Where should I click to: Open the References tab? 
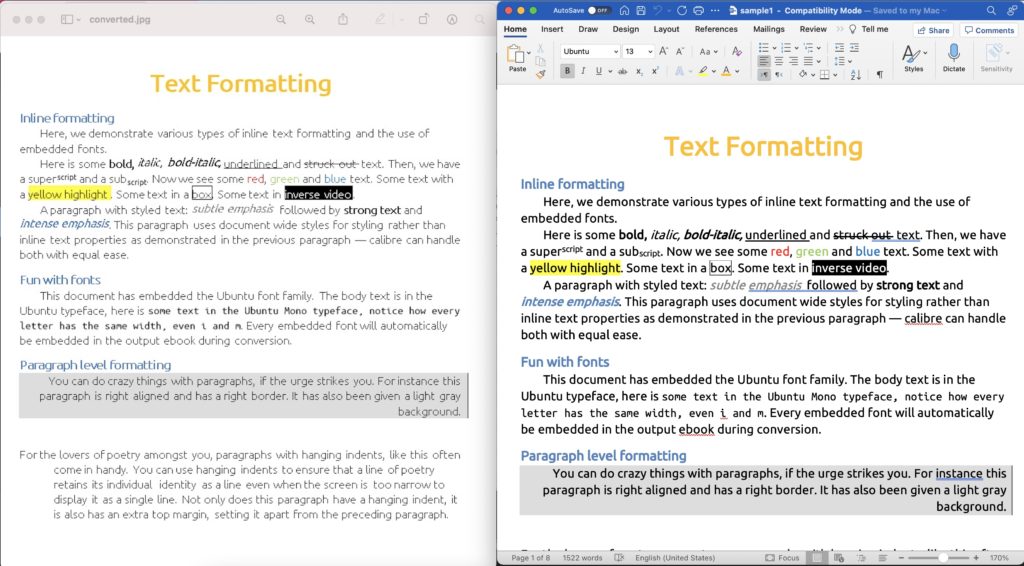pos(716,29)
